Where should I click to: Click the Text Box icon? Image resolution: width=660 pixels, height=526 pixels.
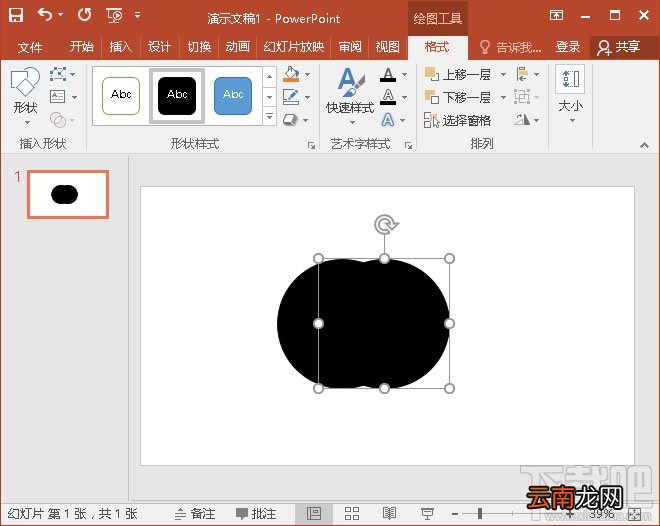tap(58, 97)
